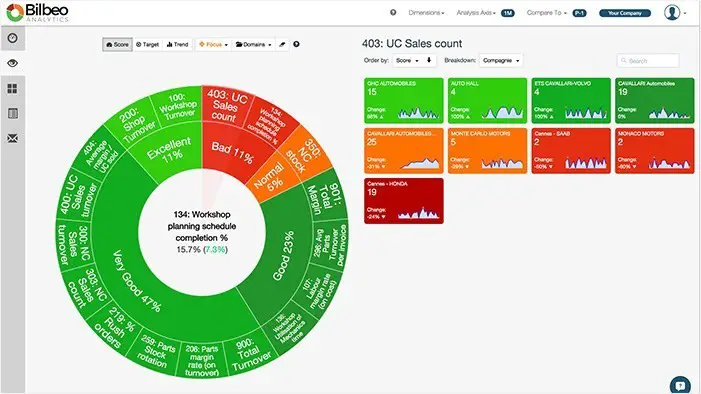Click the 403: UC Sales count heading
Screen dimensions: 701x394
[x=412, y=43]
